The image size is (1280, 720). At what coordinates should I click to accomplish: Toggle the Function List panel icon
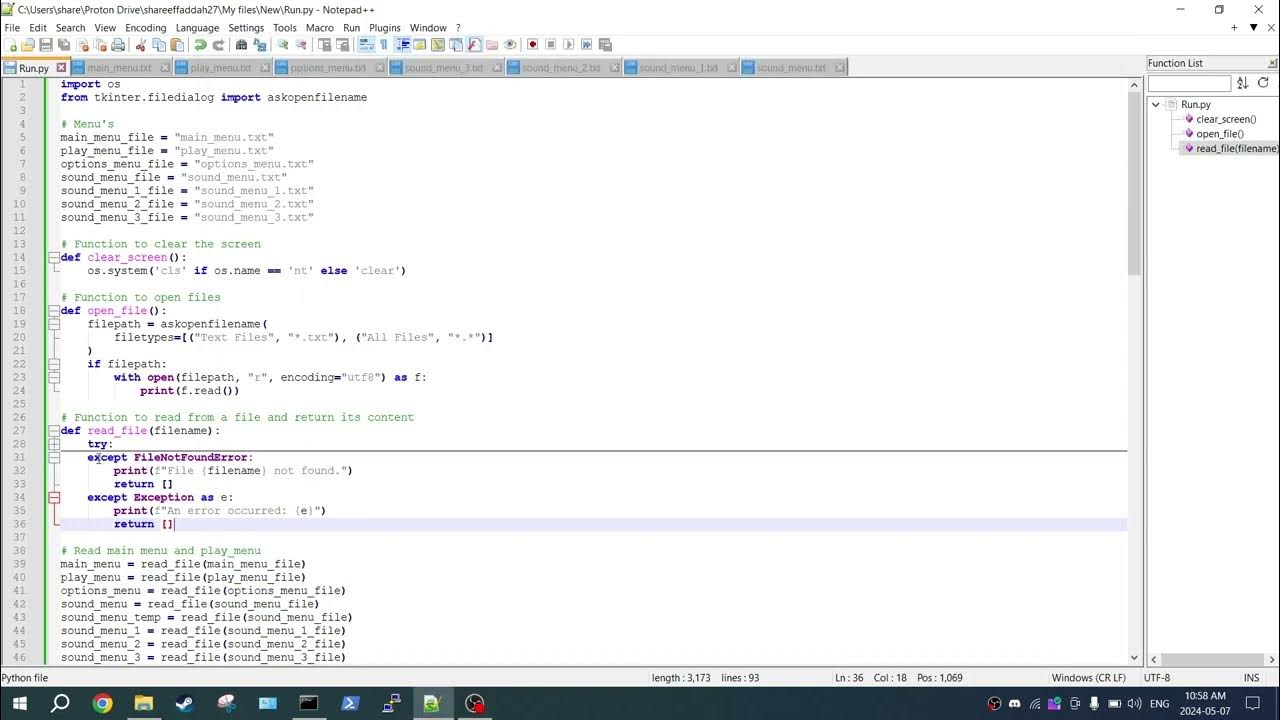click(x=473, y=44)
